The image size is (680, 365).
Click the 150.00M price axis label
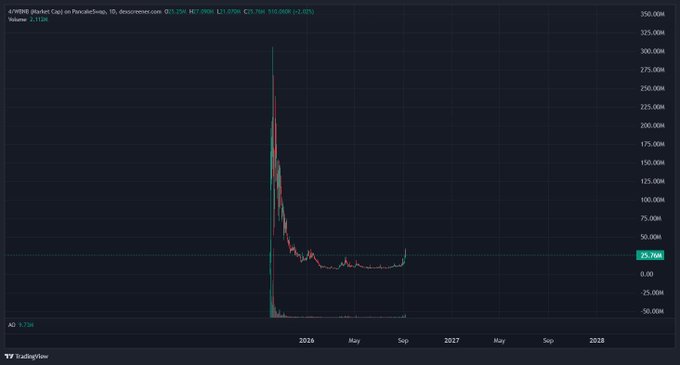point(652,163)
